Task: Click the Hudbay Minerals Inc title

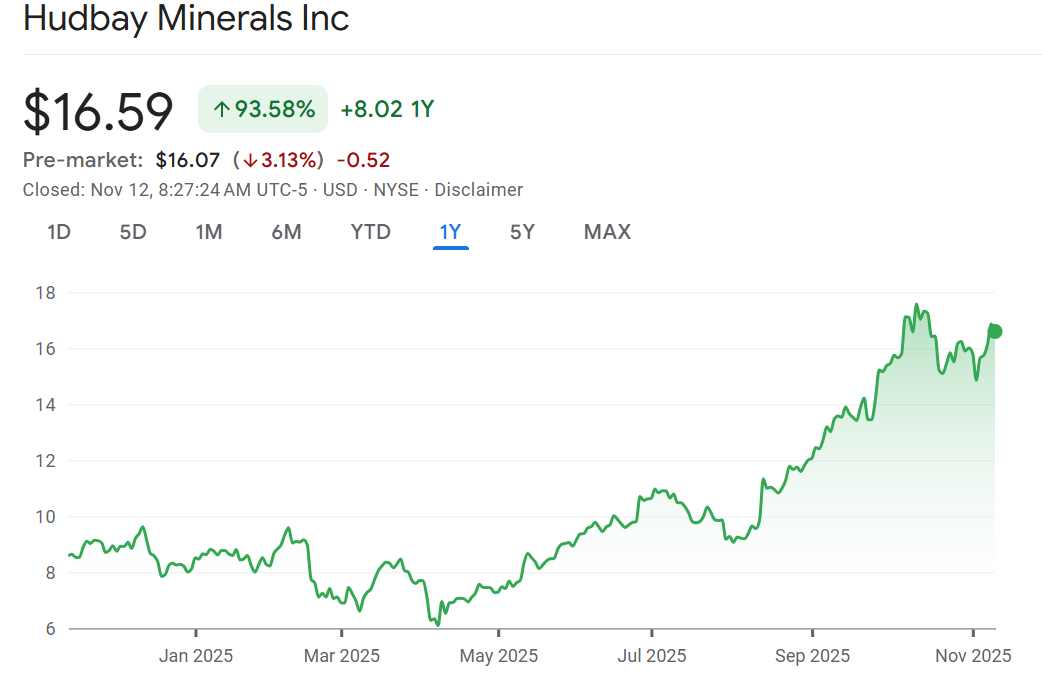Action: tap(186, 19)
